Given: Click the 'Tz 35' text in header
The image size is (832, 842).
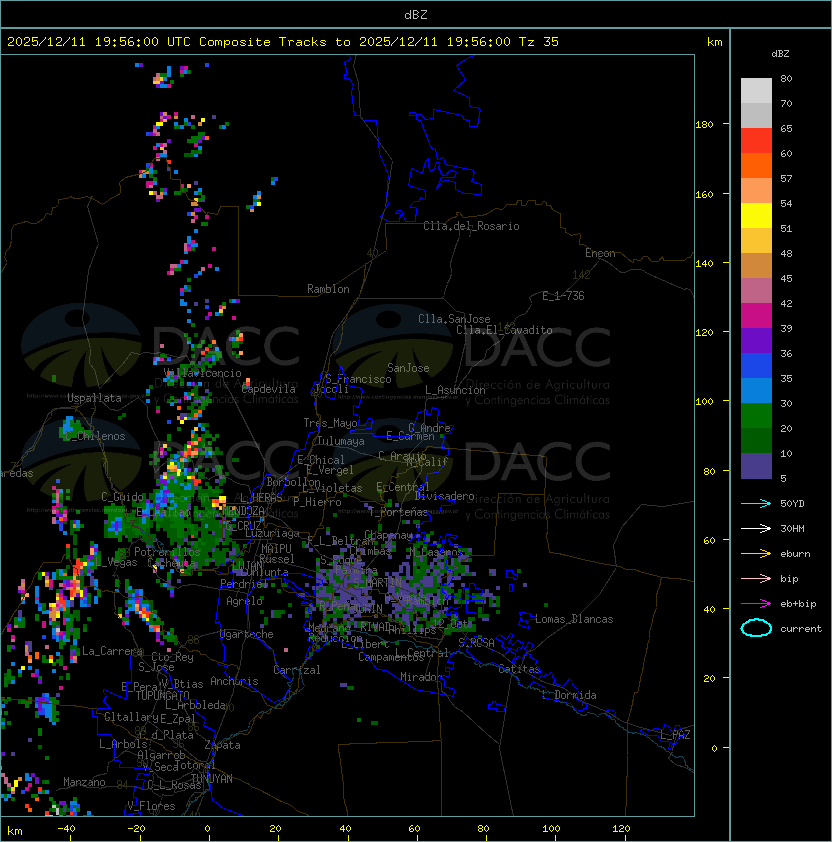Looking at the screenshot, I should [x=539, y=42].
